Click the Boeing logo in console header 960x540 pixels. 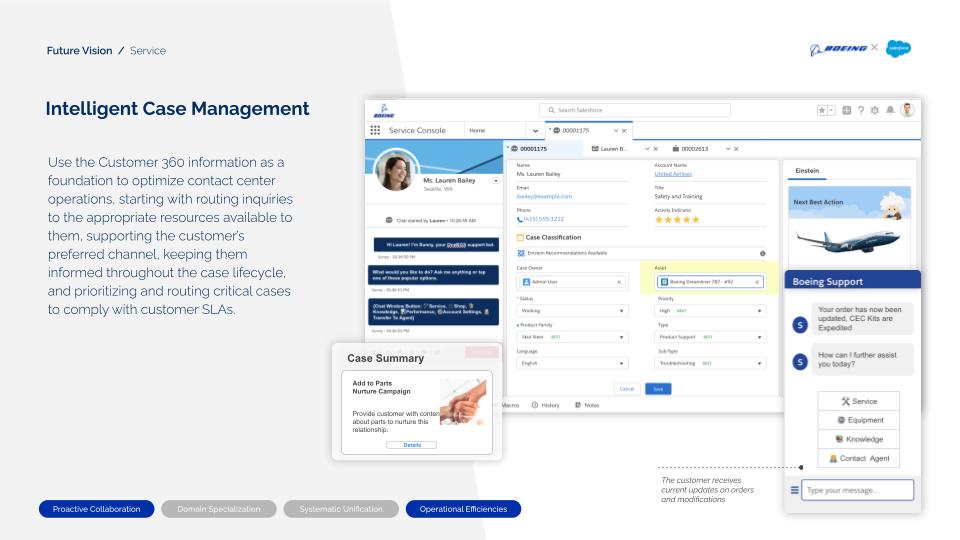384,111
